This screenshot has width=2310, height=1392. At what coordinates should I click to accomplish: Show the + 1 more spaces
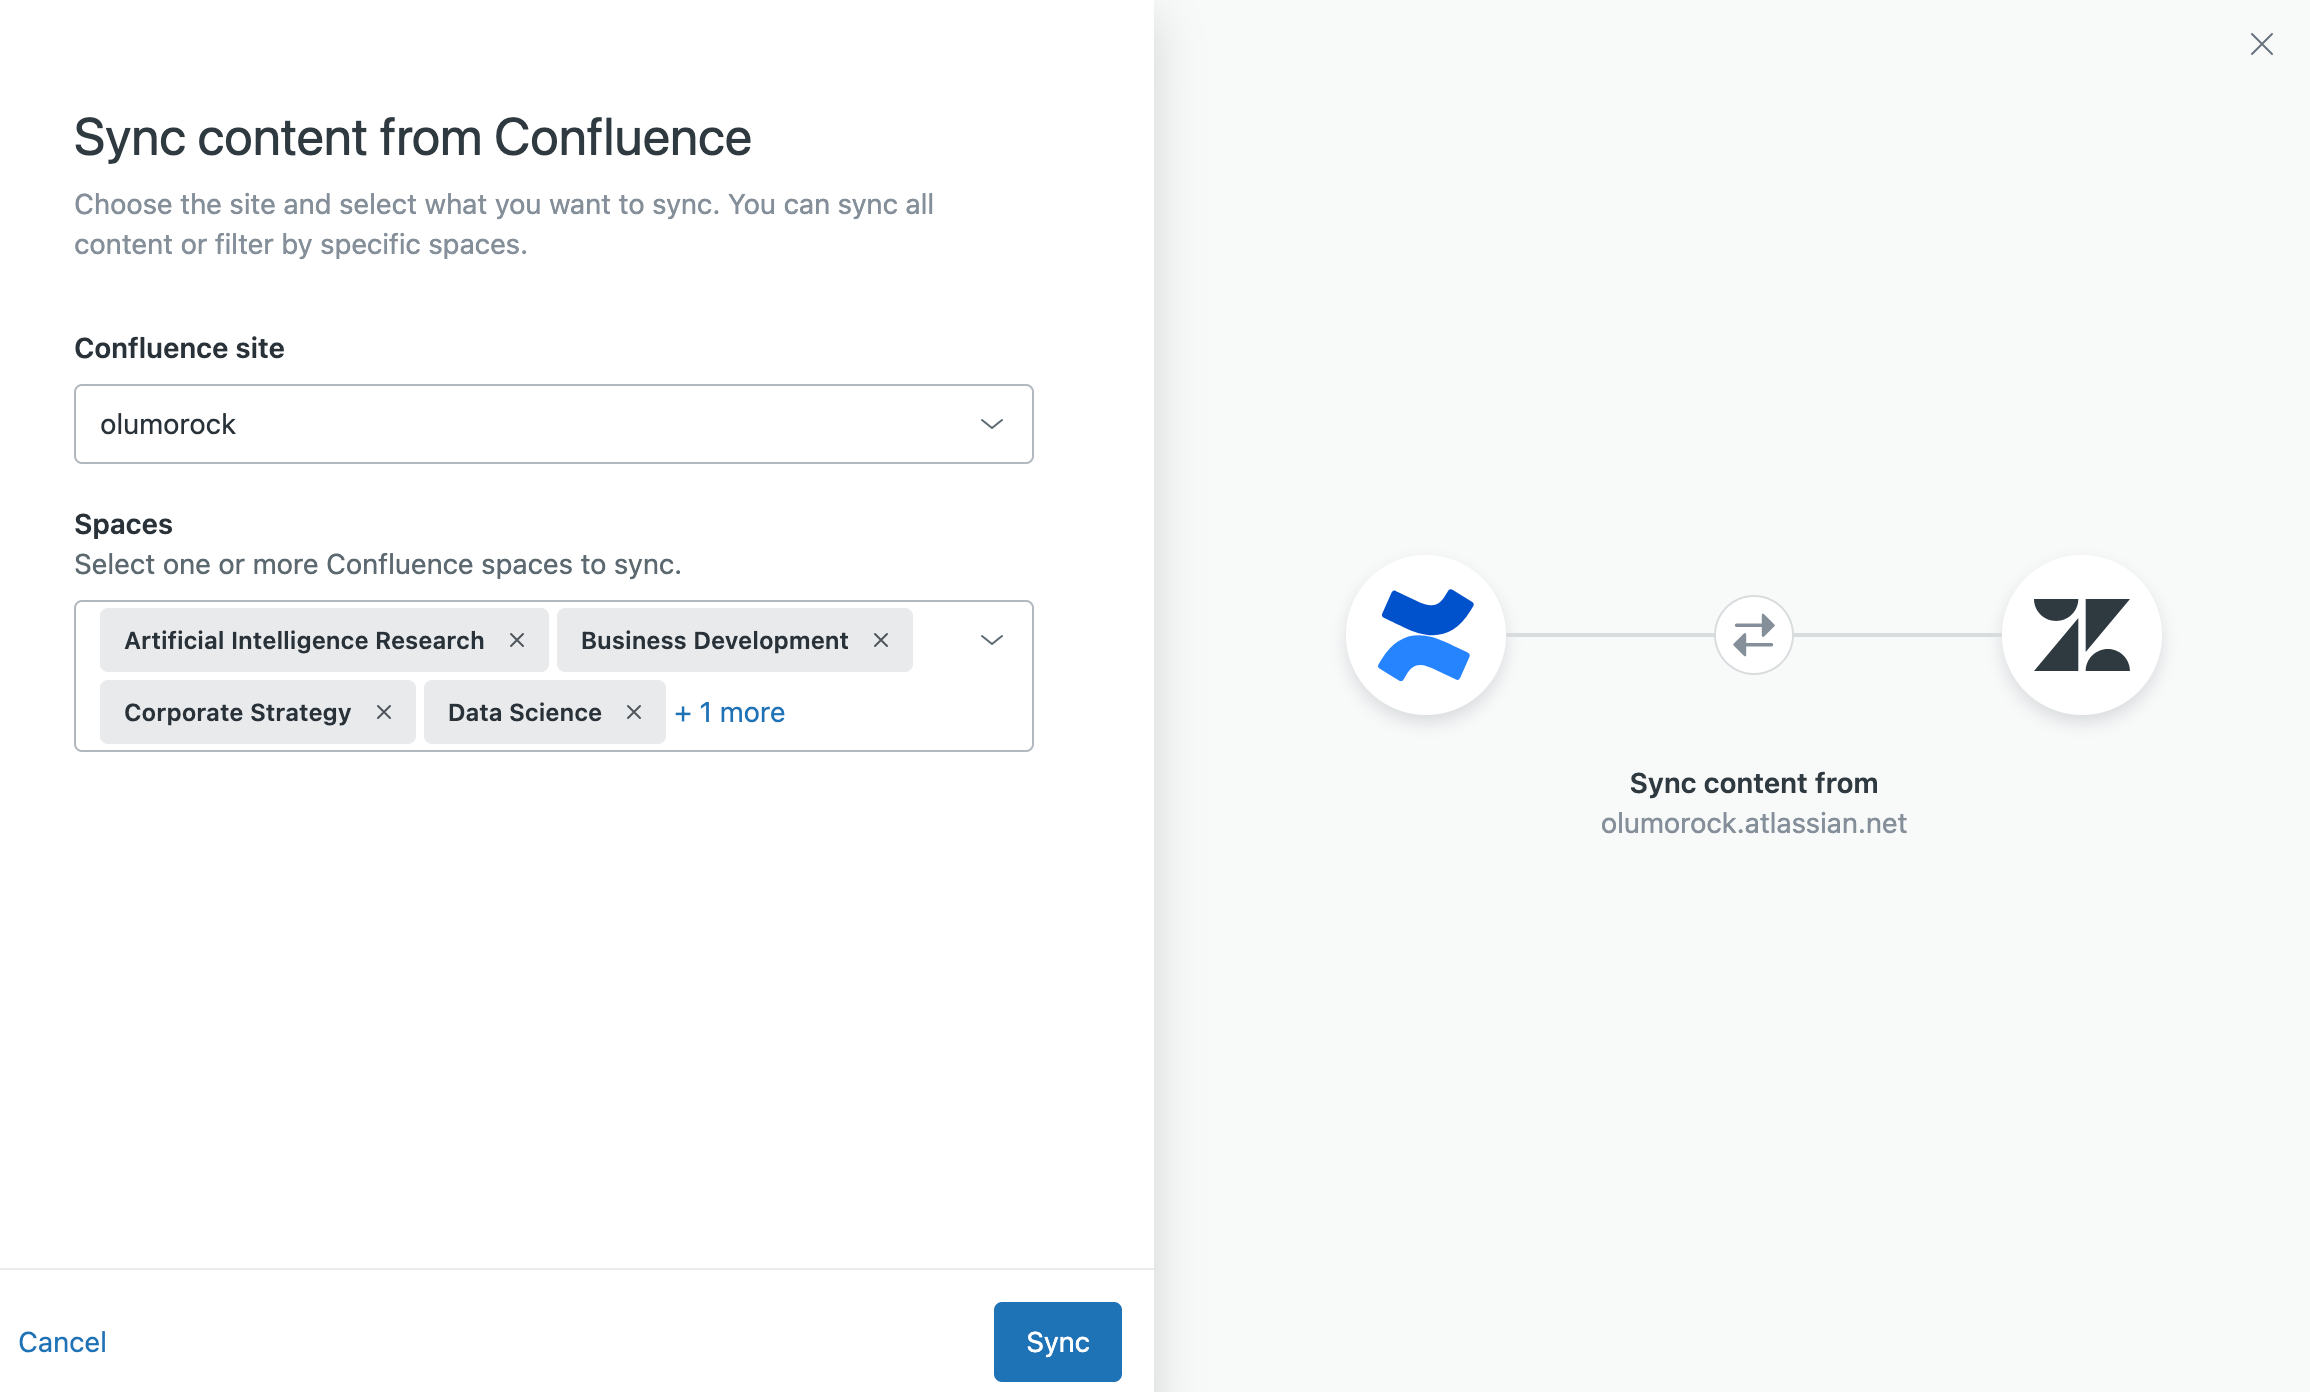click(x=730, y=712)
